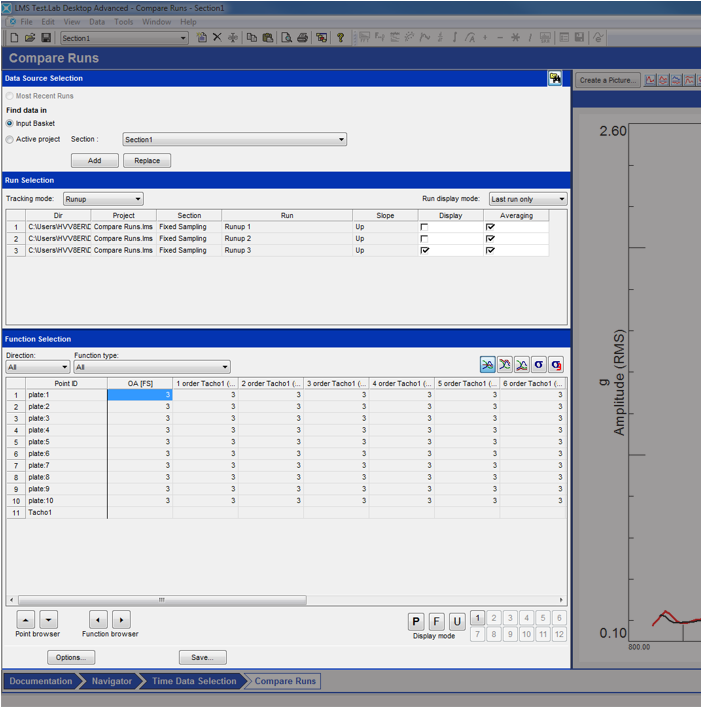Toggle display number 1 button
Viewport: 702px width, 708px height.
(478, 618)
